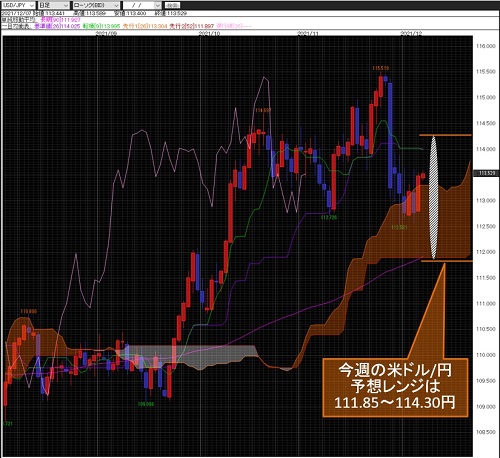Click the 2021/09 date label on time axis
This screenshot has height=458, width=500.
click(106, 34)
